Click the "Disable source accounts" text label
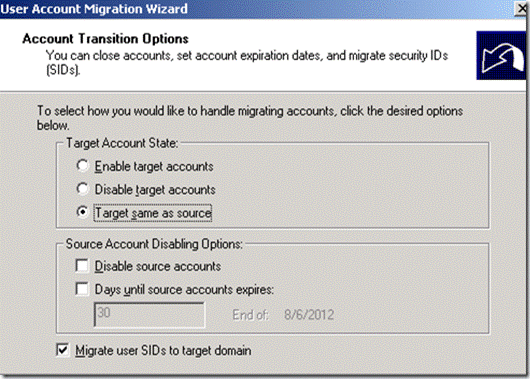530x379 pixels. tap(158, 266)
